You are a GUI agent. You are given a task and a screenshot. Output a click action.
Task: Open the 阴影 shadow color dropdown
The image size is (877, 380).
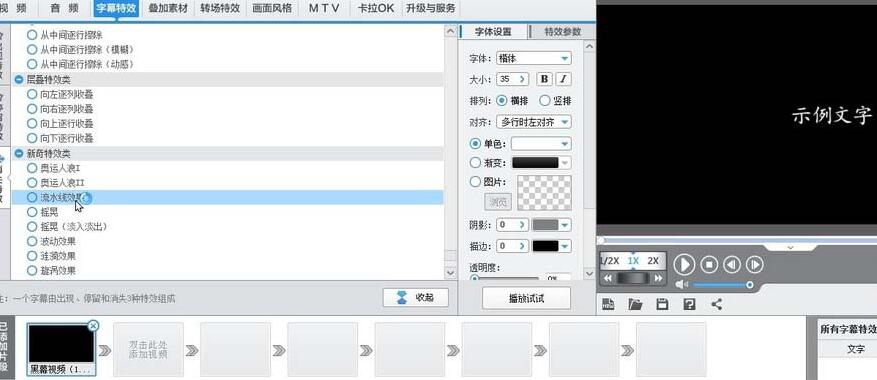(x=565, y=225)
